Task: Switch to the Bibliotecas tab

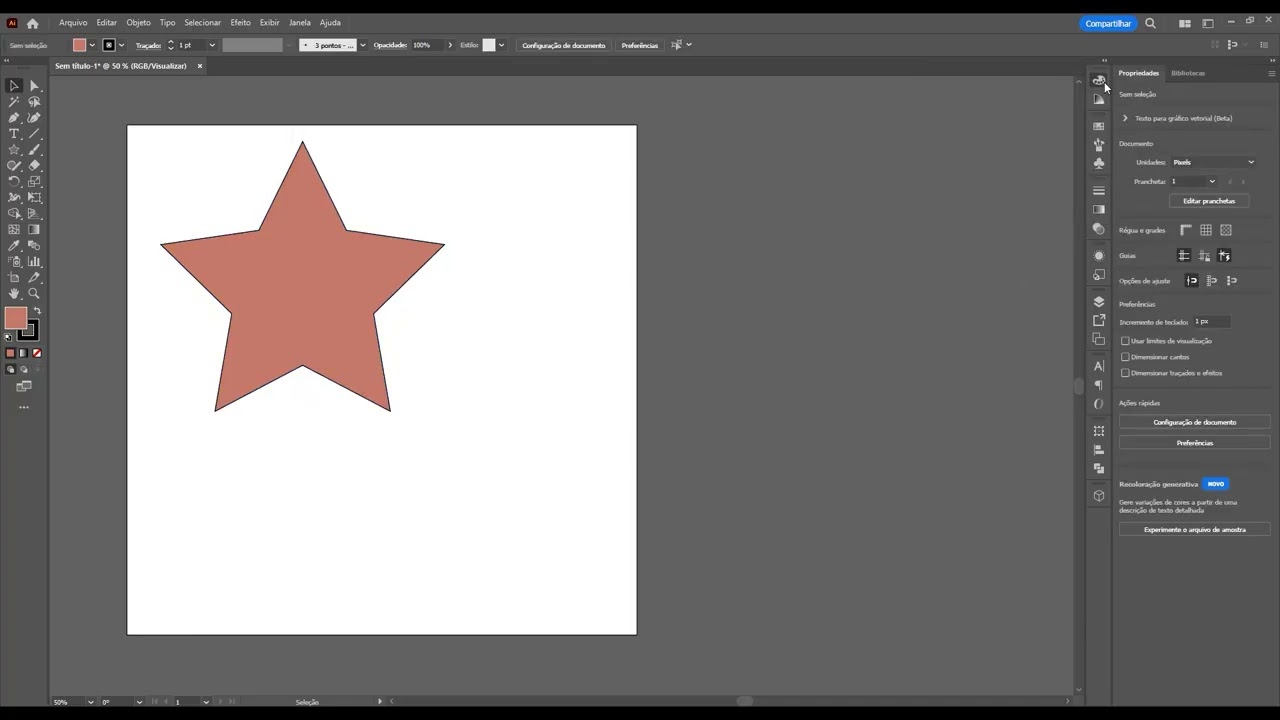Action: pos(1188,73)
